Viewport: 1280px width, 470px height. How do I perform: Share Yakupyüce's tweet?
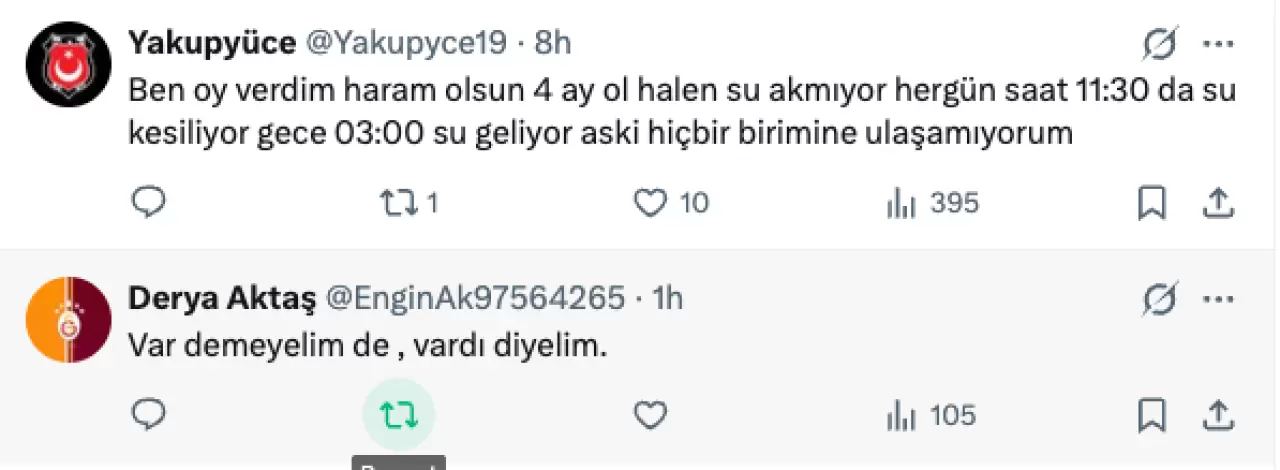coord(1217,203)
